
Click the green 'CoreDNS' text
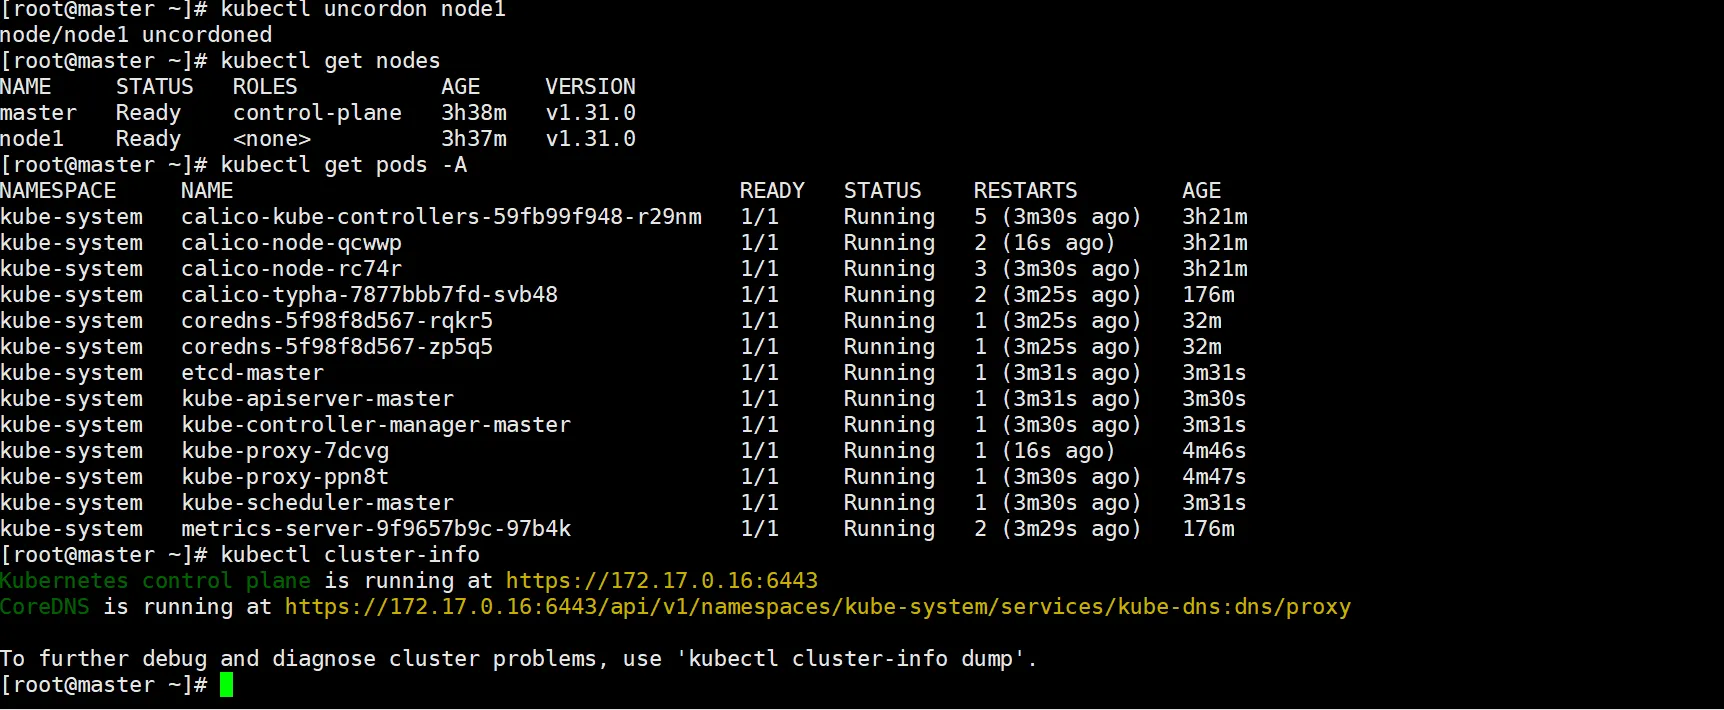45,607
